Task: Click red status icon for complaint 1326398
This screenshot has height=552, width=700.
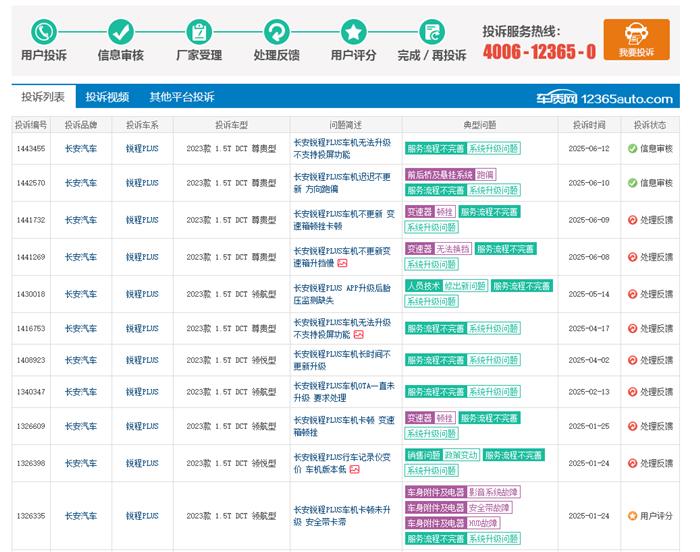Action: point(632,463)
